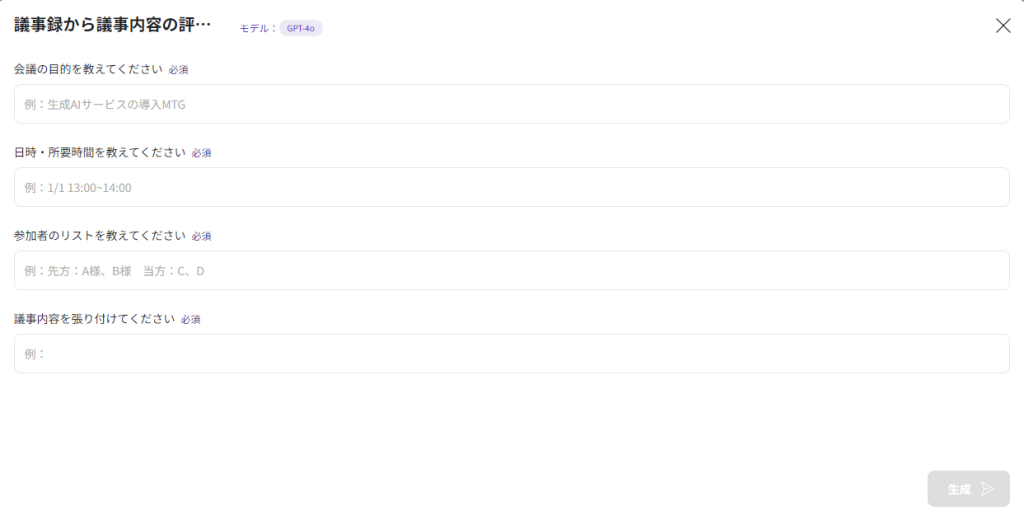Click the 議事内容を張り付けてください label
This screenshot has width=1024, height=520.
94,318
